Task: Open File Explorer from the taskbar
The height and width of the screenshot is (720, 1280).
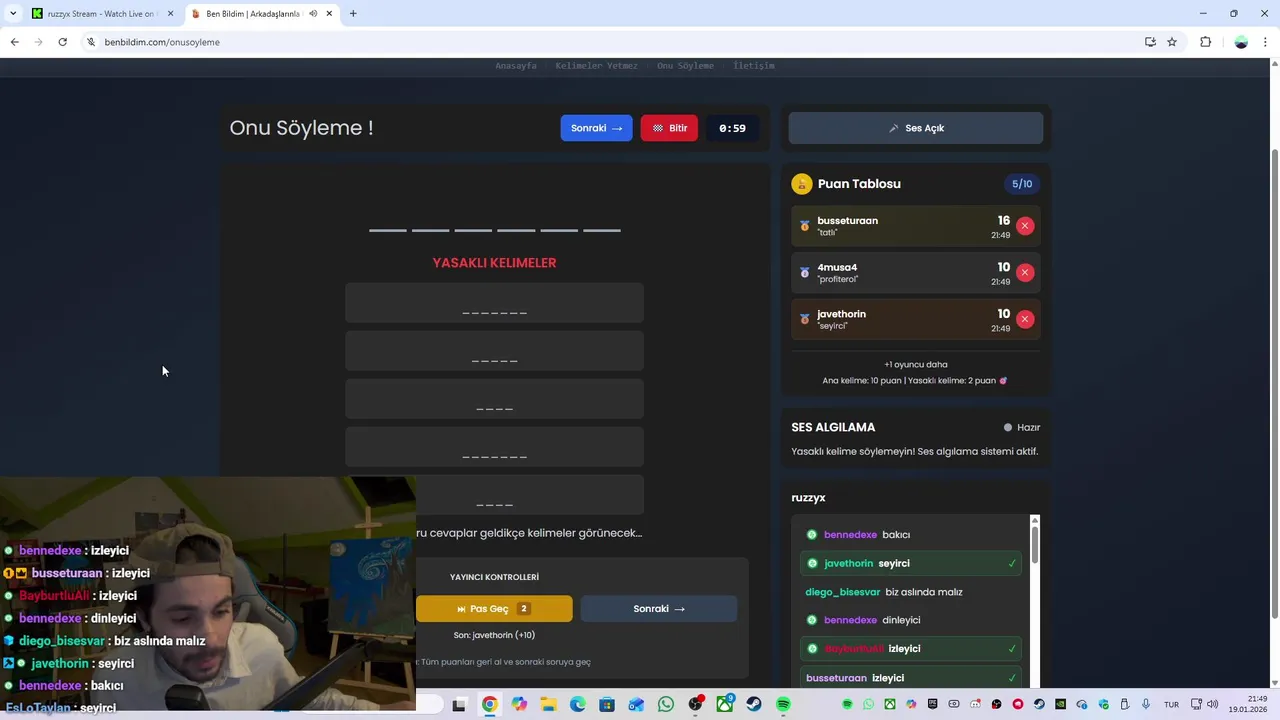Action: click(548, 705)
